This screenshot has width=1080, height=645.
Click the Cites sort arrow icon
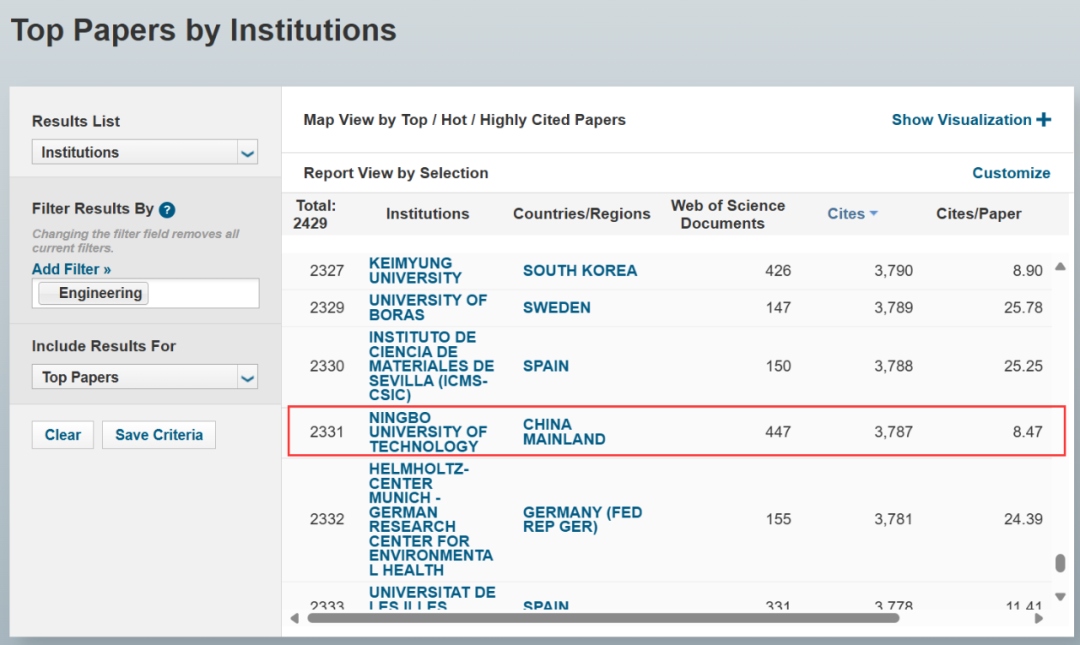[873, 214]
